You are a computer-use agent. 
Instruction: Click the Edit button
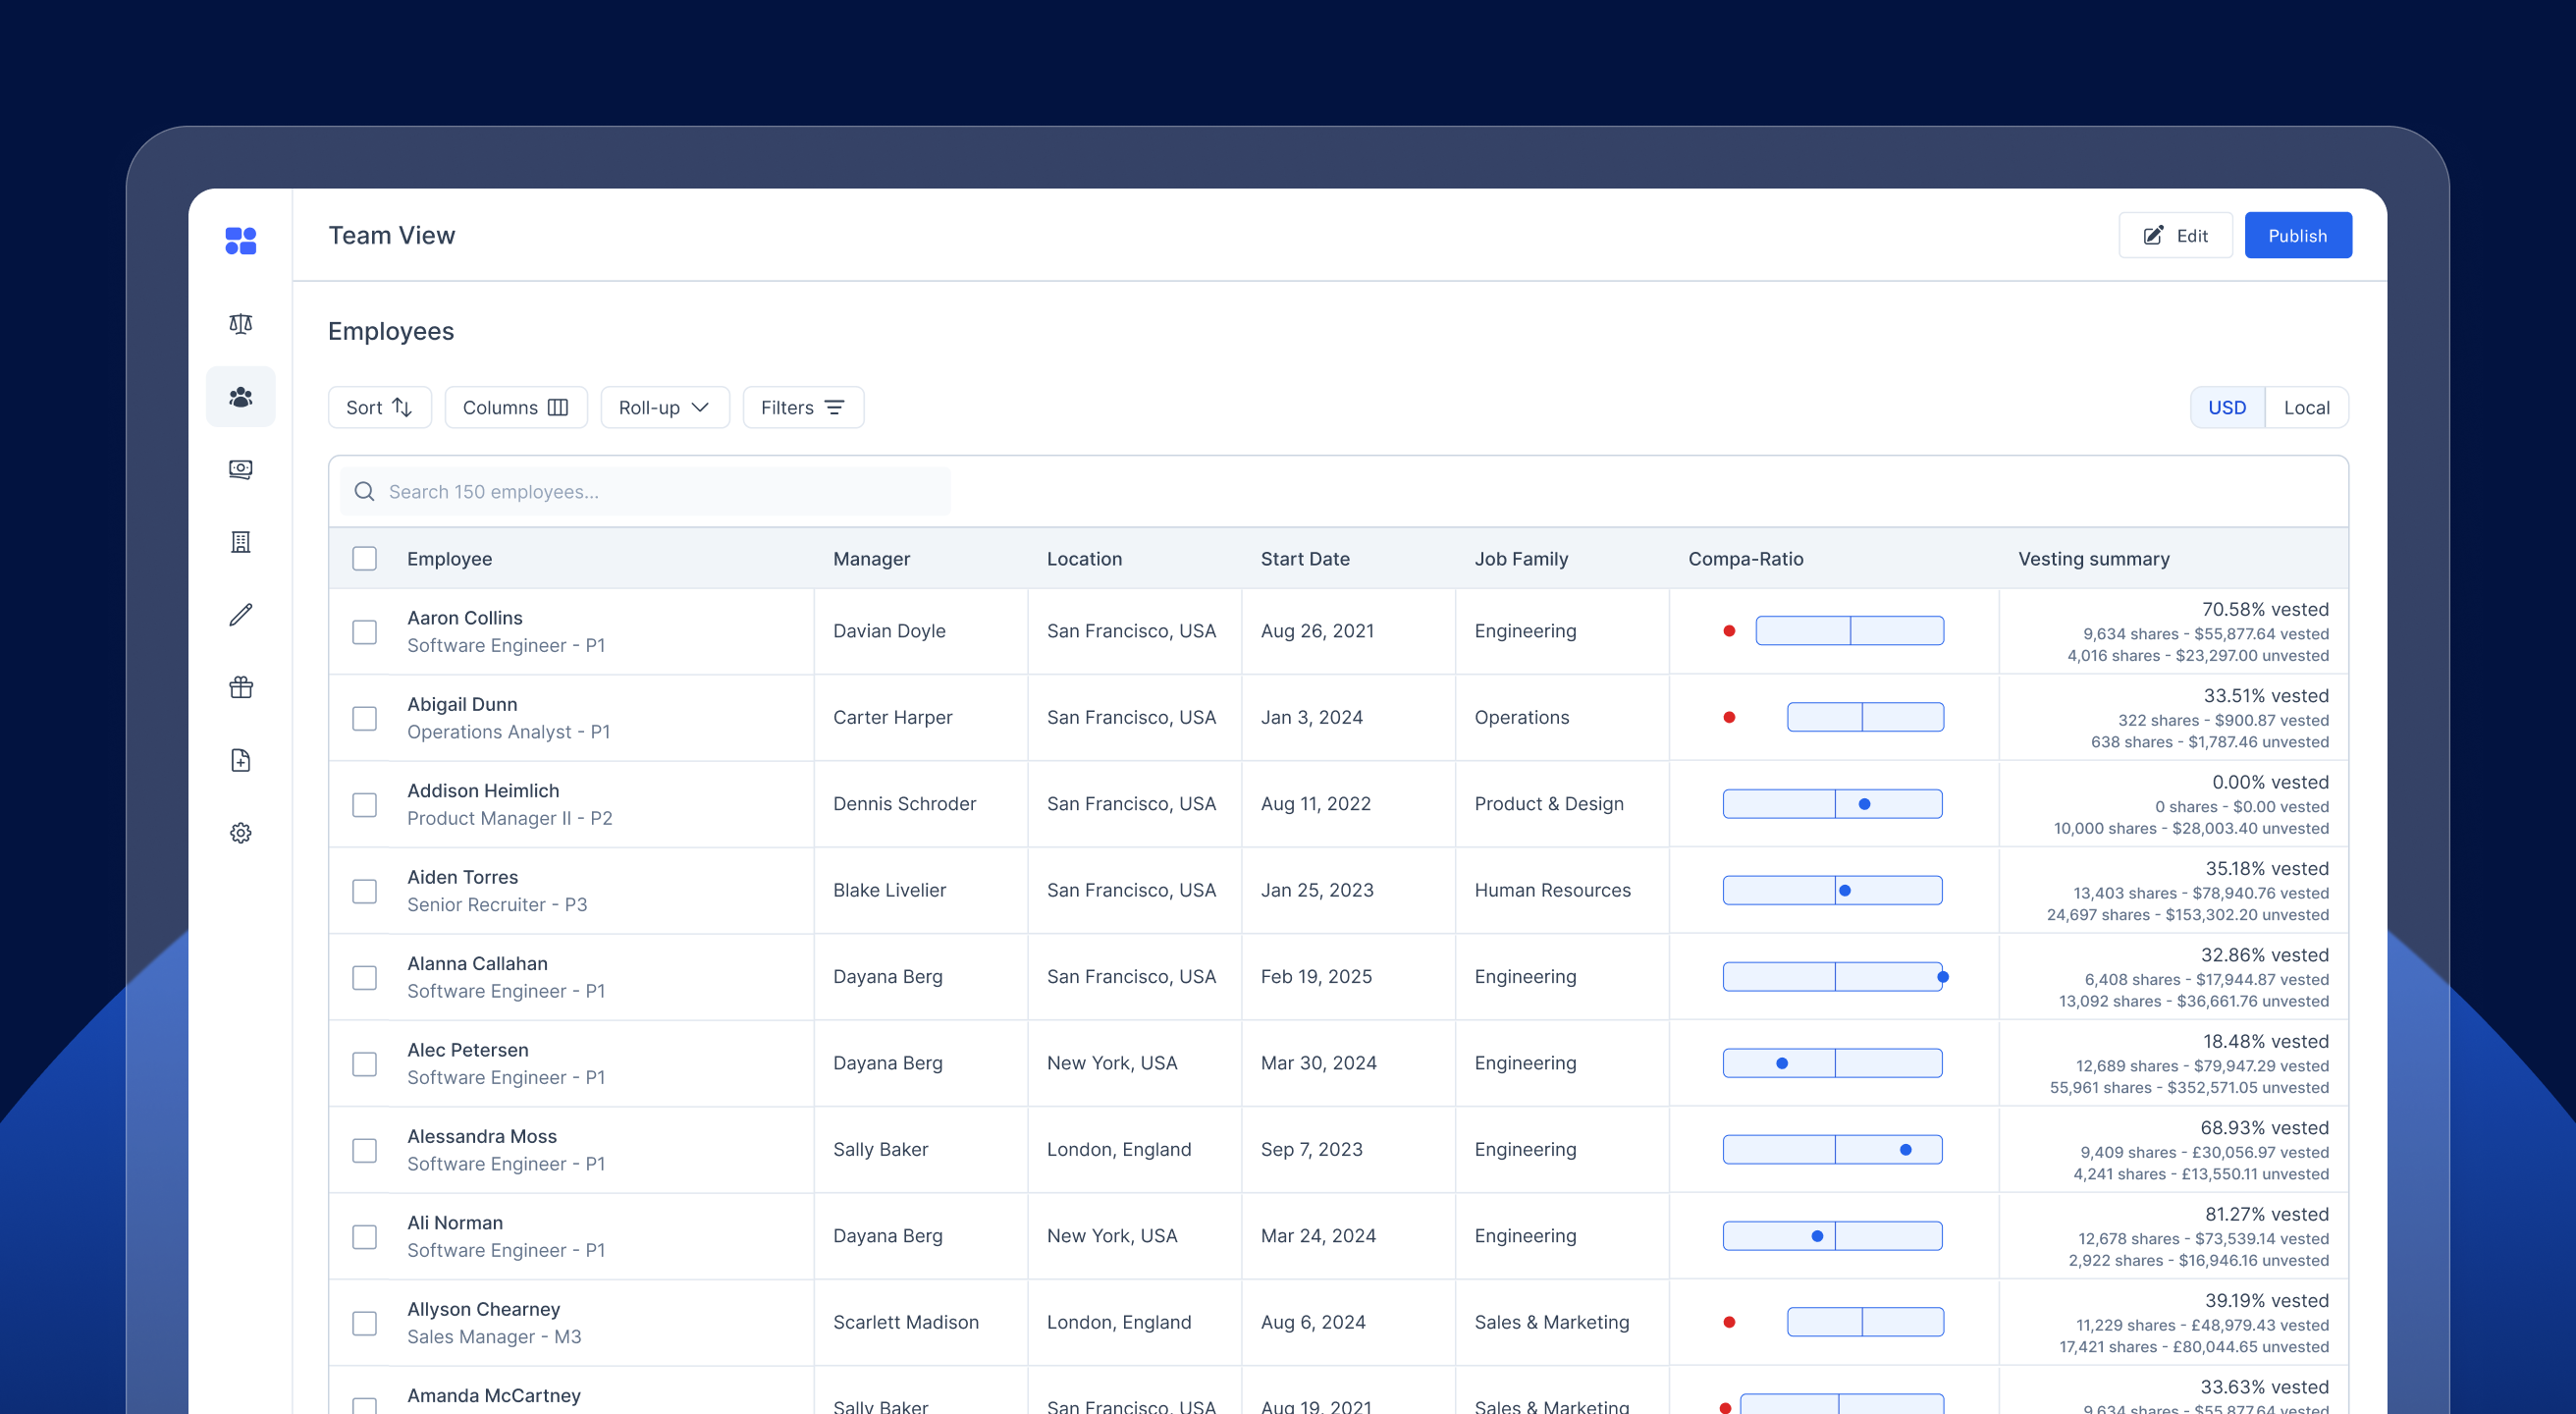(2175, 235)
